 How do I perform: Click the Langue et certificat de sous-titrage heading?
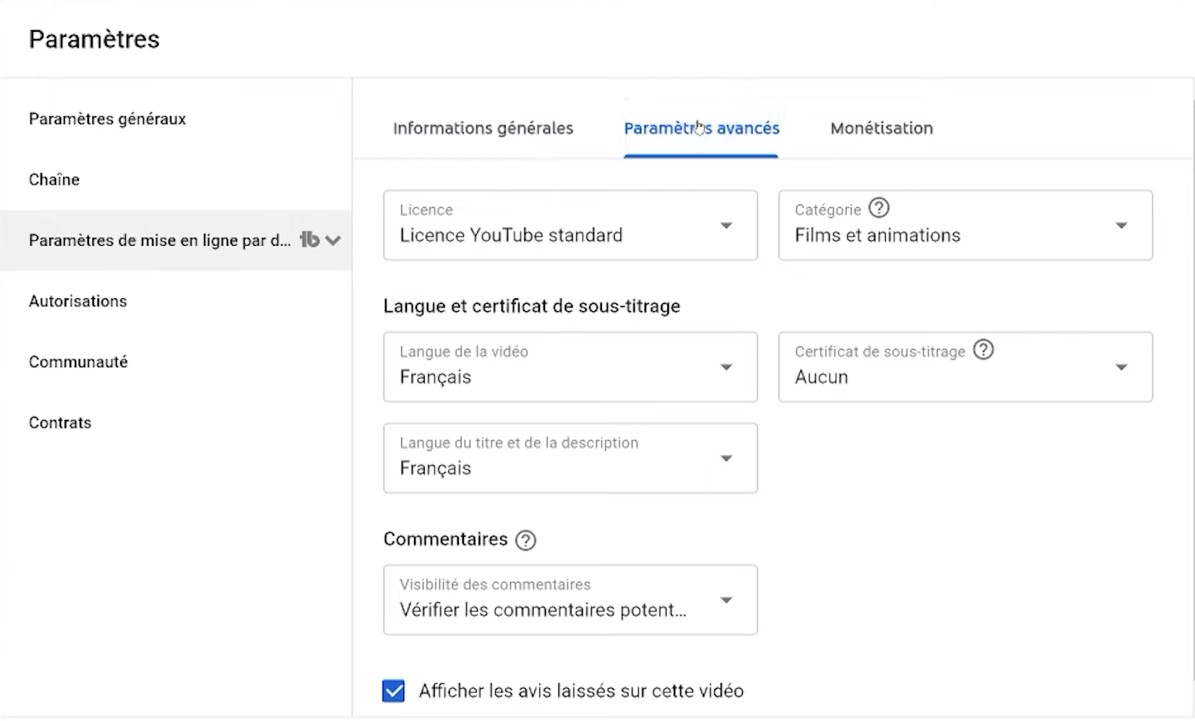point(532,306)
